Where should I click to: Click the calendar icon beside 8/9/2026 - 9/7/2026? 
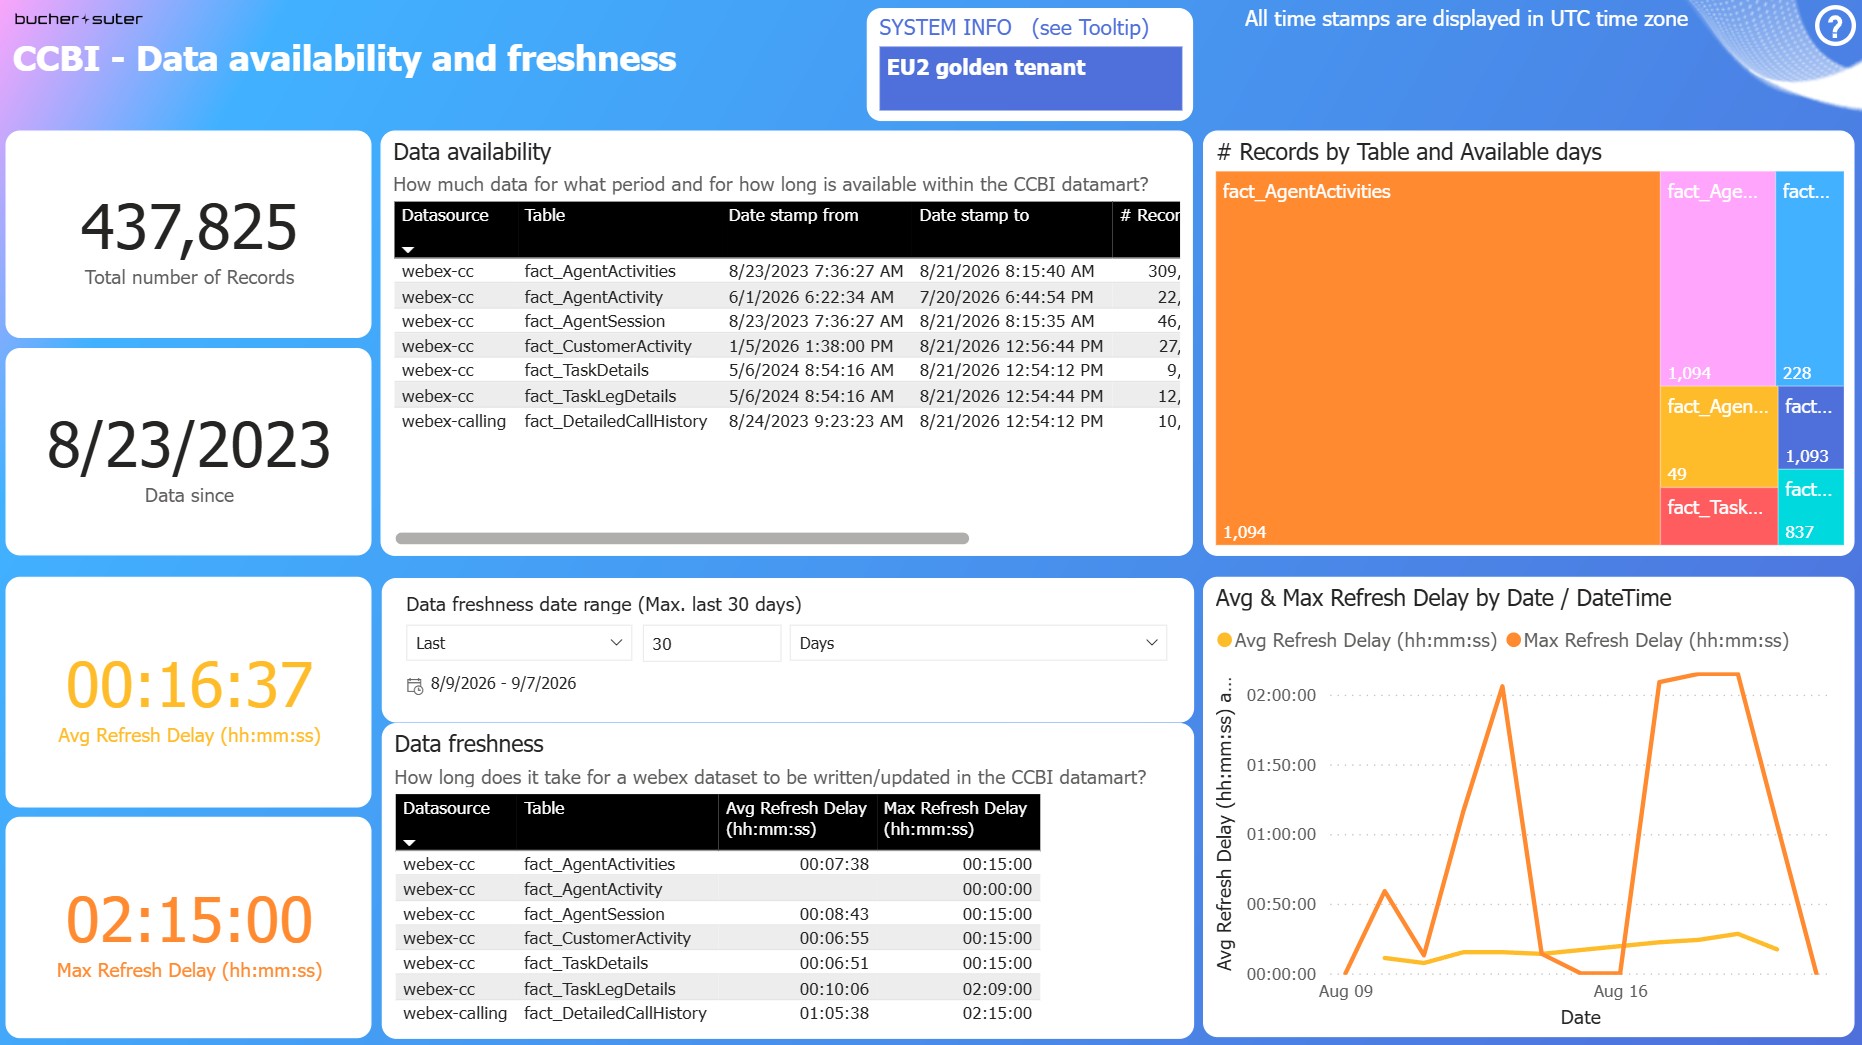(414, 686)
